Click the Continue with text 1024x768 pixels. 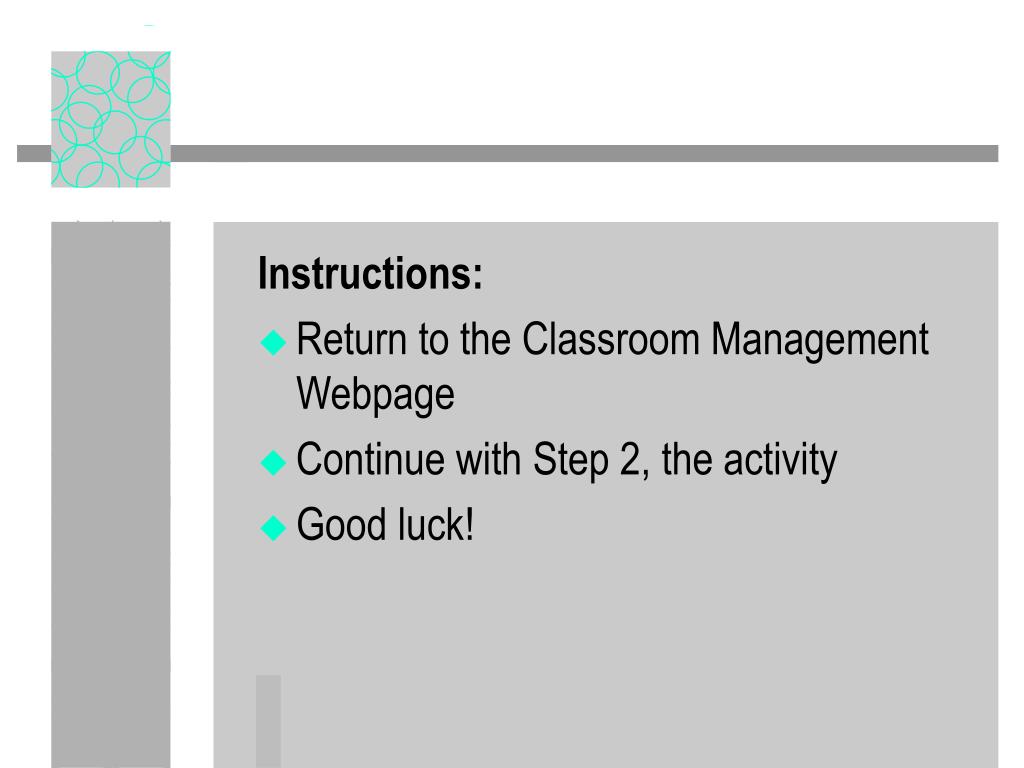coord(409,459)
